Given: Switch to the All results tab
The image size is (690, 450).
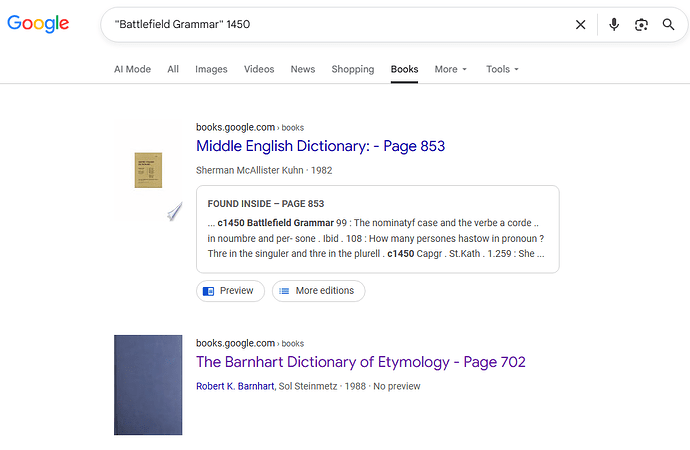Looking at the screenshot, I should point(173,69).
